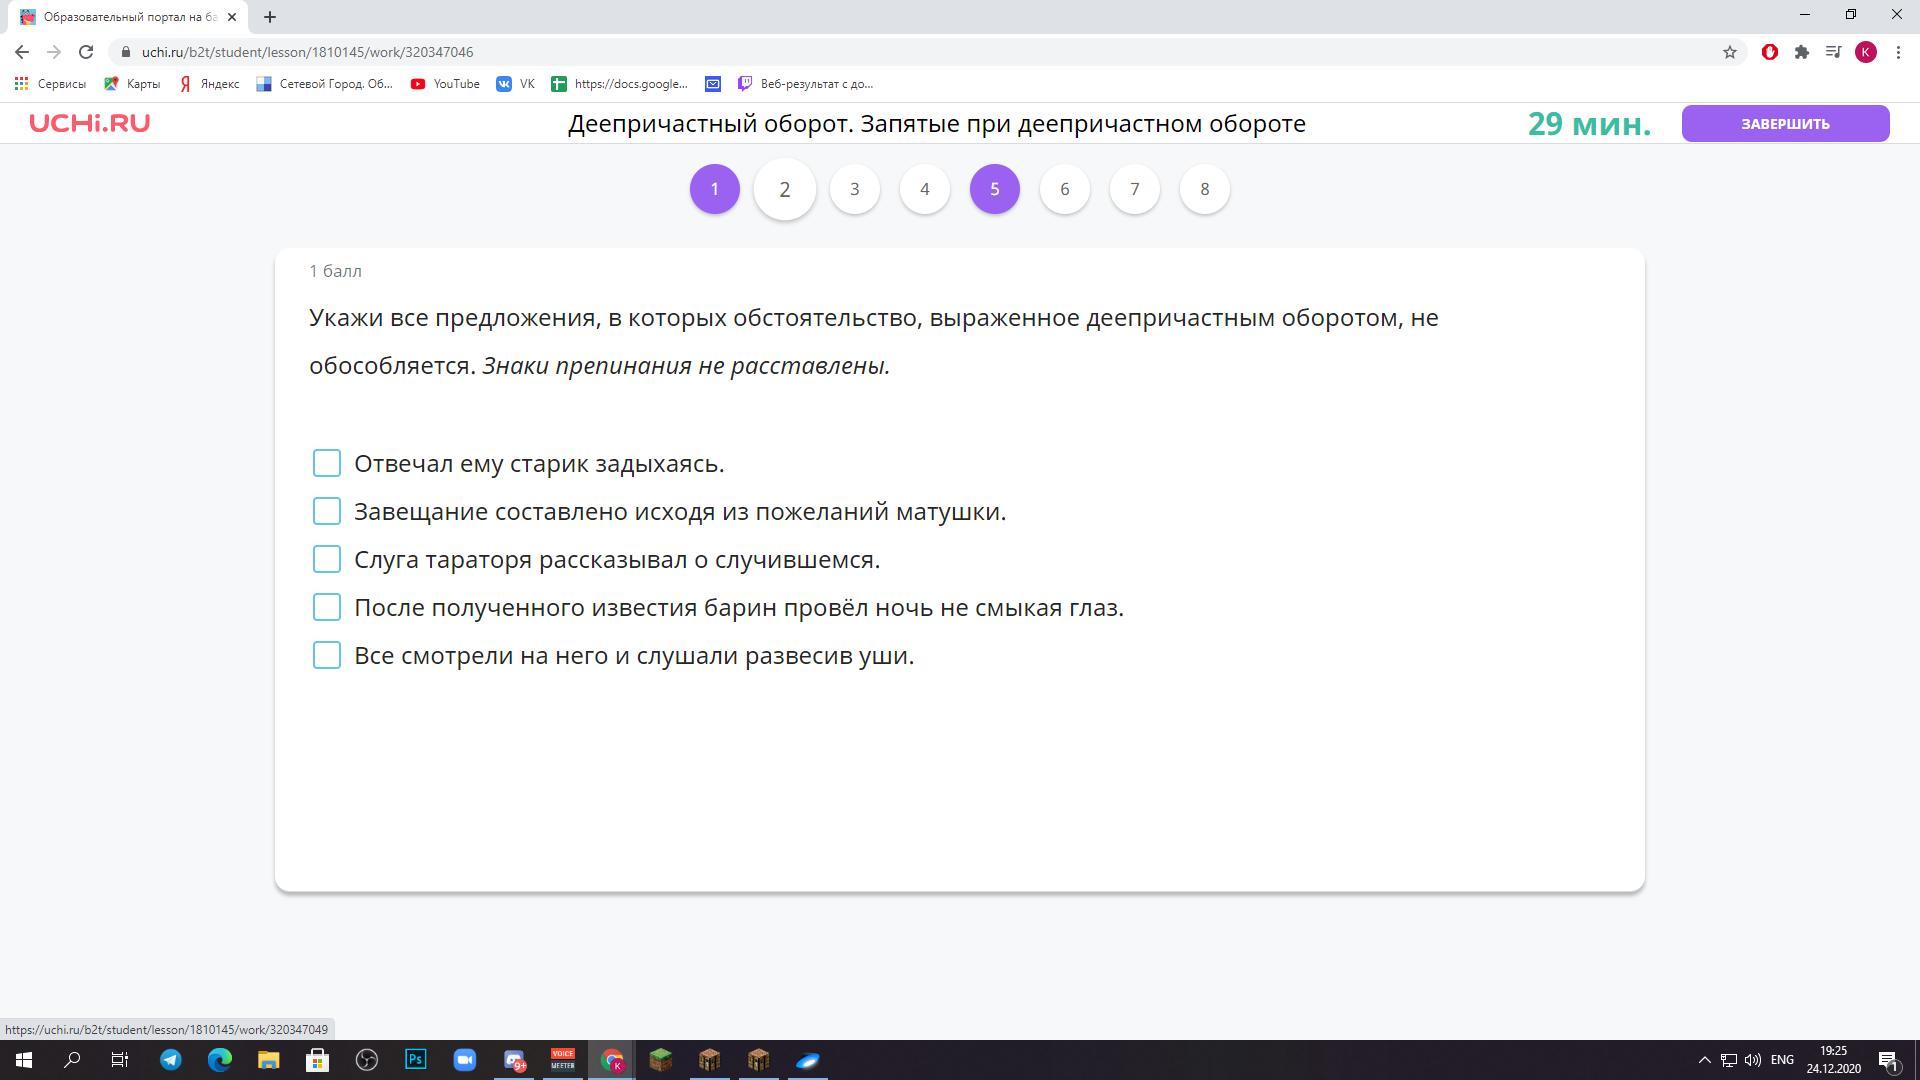Tick 'Все смотрели на него' checkbox
Image resolution: width=1920 pixels, height=1080 pixels.
pyautogui.click(x=327, y=655)
